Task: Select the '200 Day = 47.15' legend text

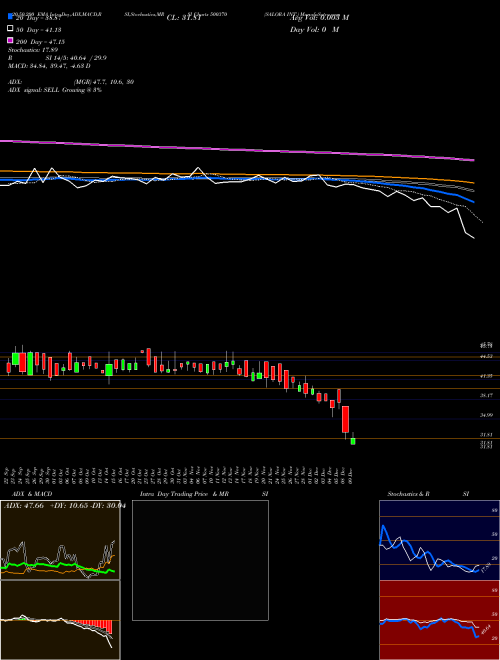Action: [x=40, y=42]
